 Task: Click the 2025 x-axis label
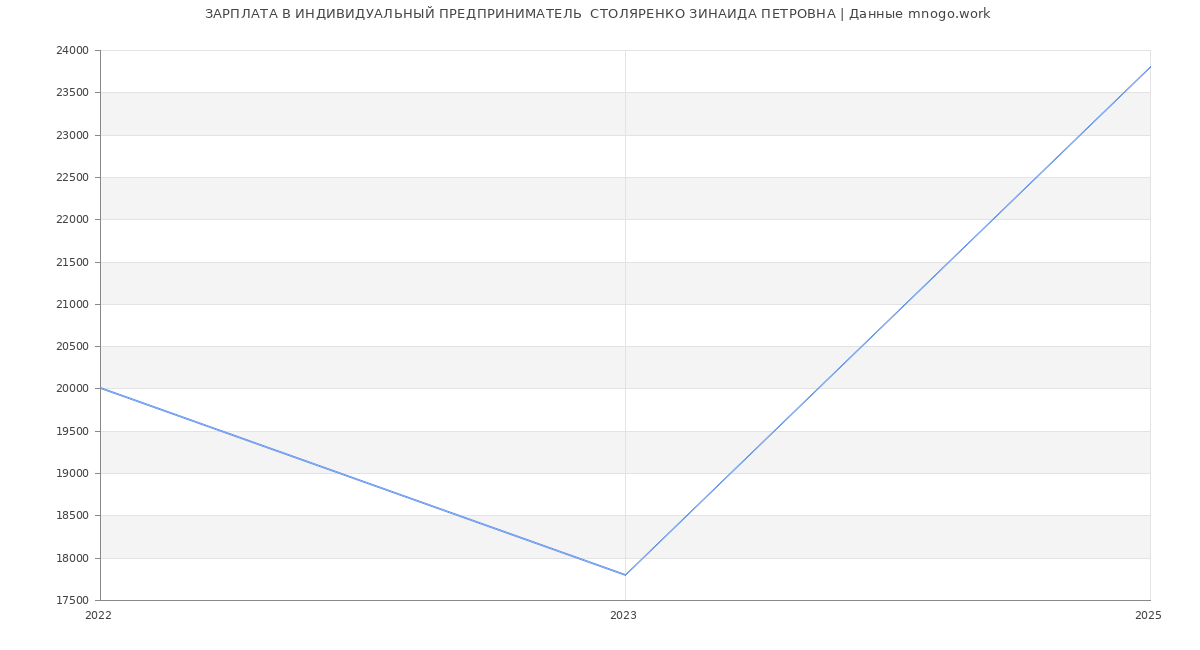pos(1148,616)
